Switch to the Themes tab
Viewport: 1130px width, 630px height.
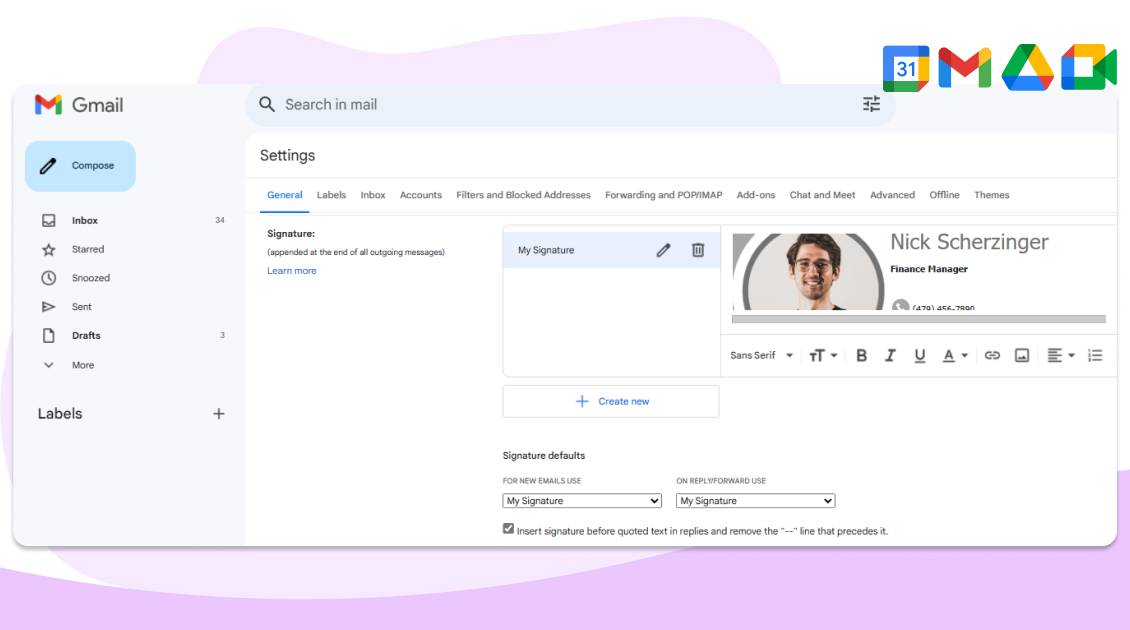click(x=992, y=195)
